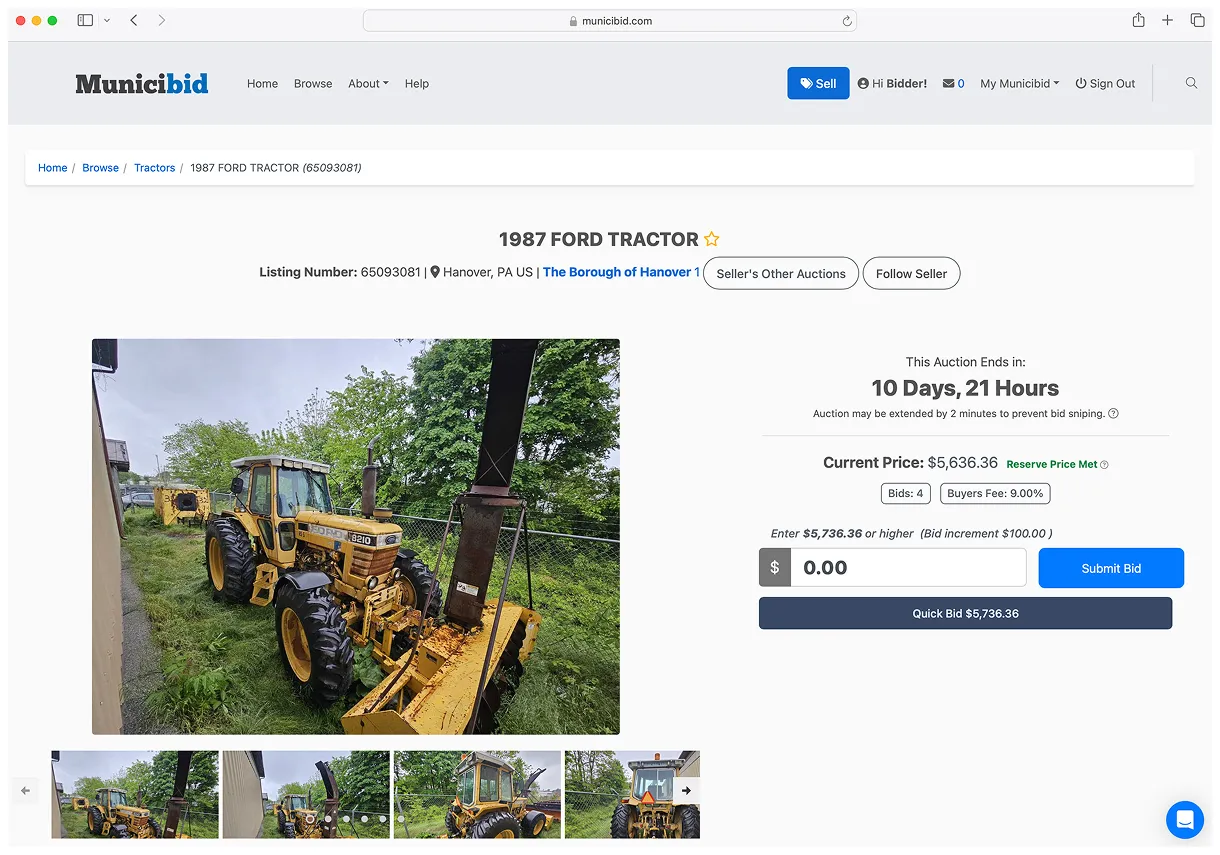
Task: Click the Reserve Price Met label
Action: click(x=1051, y=464)
